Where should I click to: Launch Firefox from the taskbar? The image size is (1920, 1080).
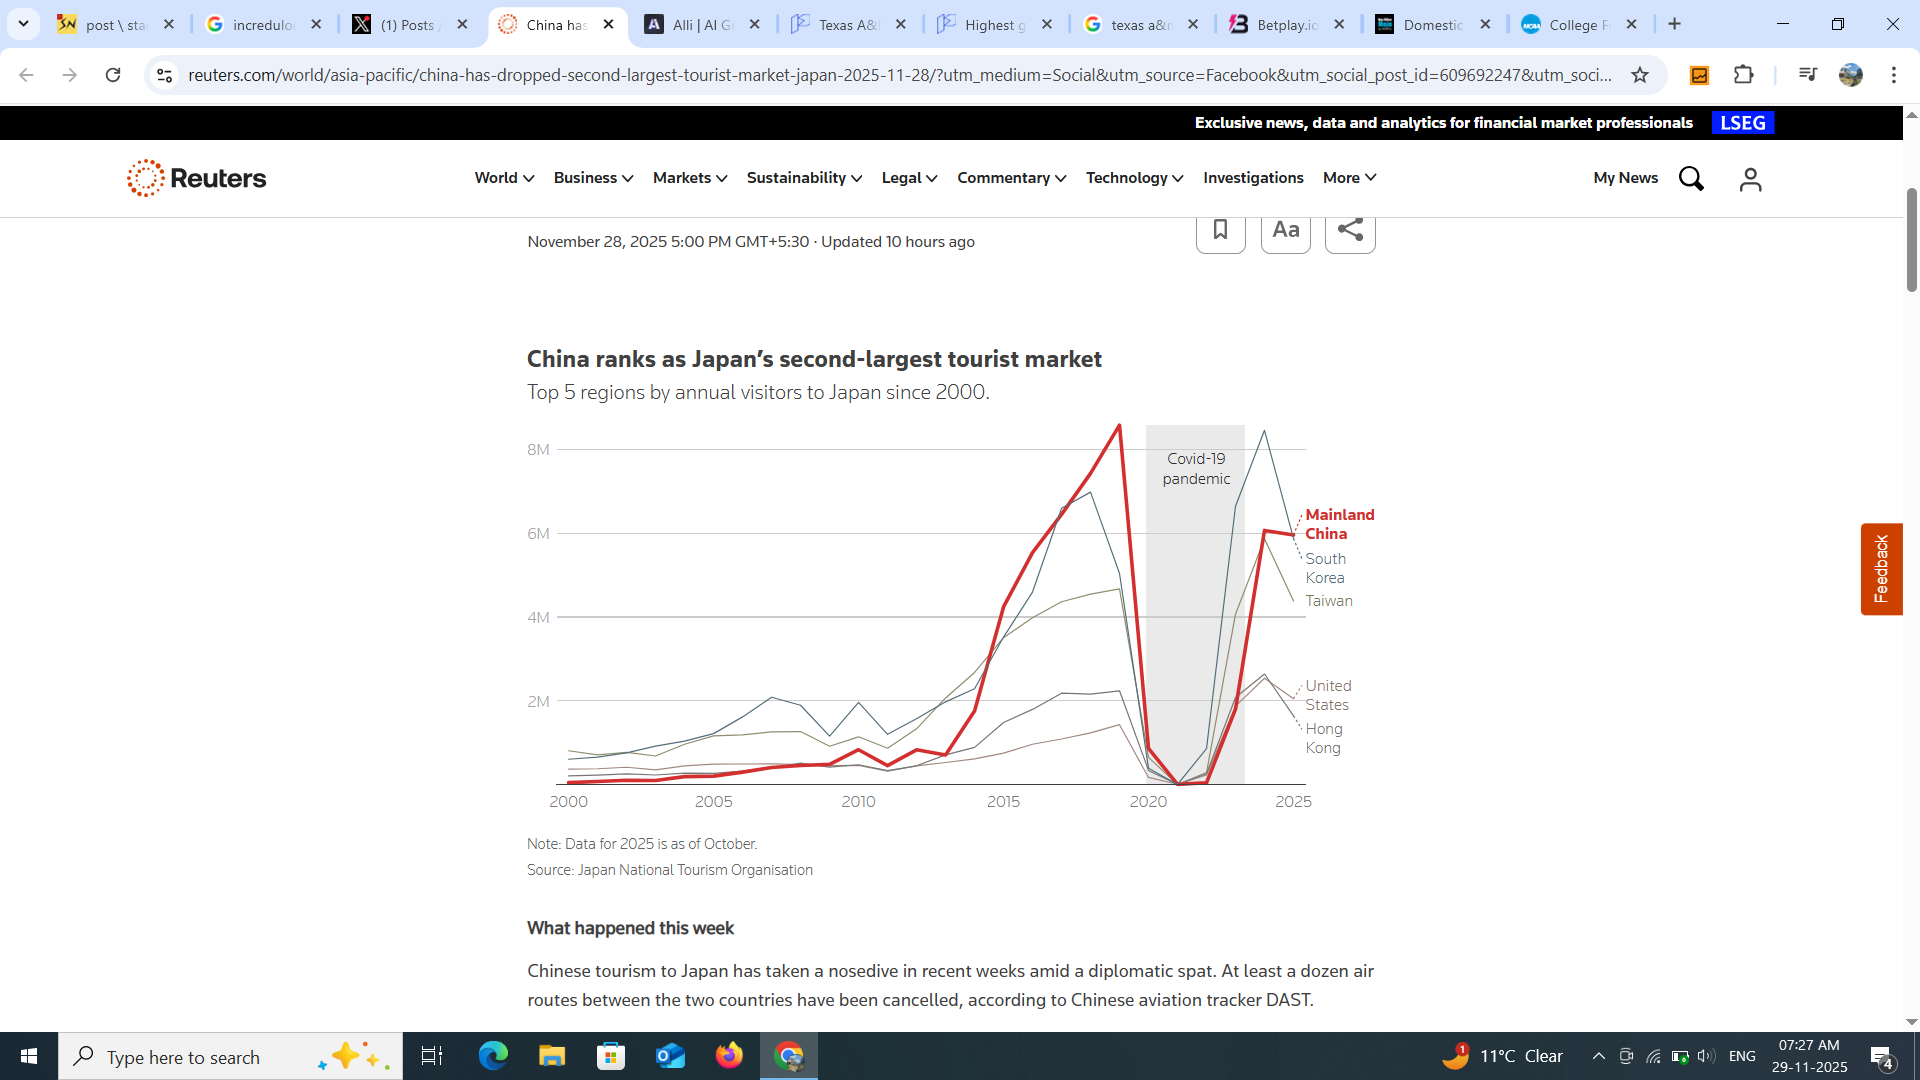pyautogui.click(x=729, y=1056)
